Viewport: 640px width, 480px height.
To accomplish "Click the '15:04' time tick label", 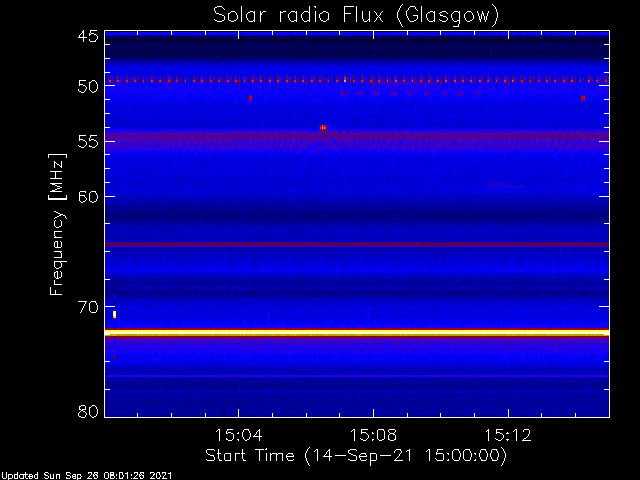I will point(238,435).
